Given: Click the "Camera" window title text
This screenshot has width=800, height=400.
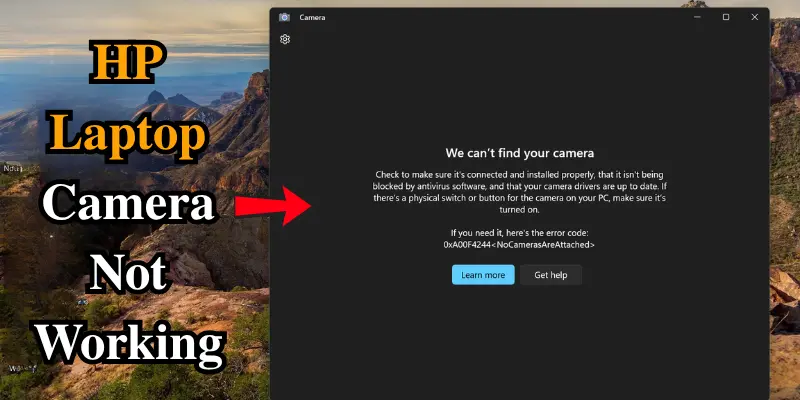Looking at the screenshot, I should [312, 17].
